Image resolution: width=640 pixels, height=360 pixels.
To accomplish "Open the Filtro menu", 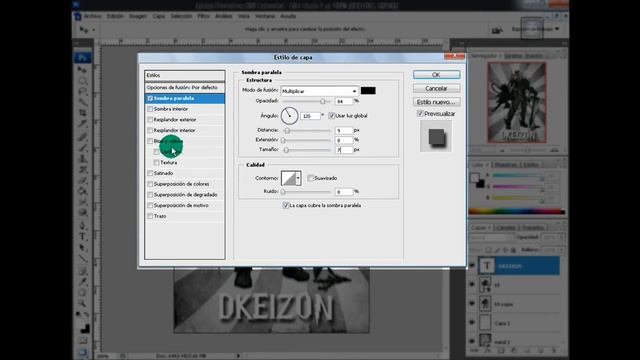I will (203, 16).
